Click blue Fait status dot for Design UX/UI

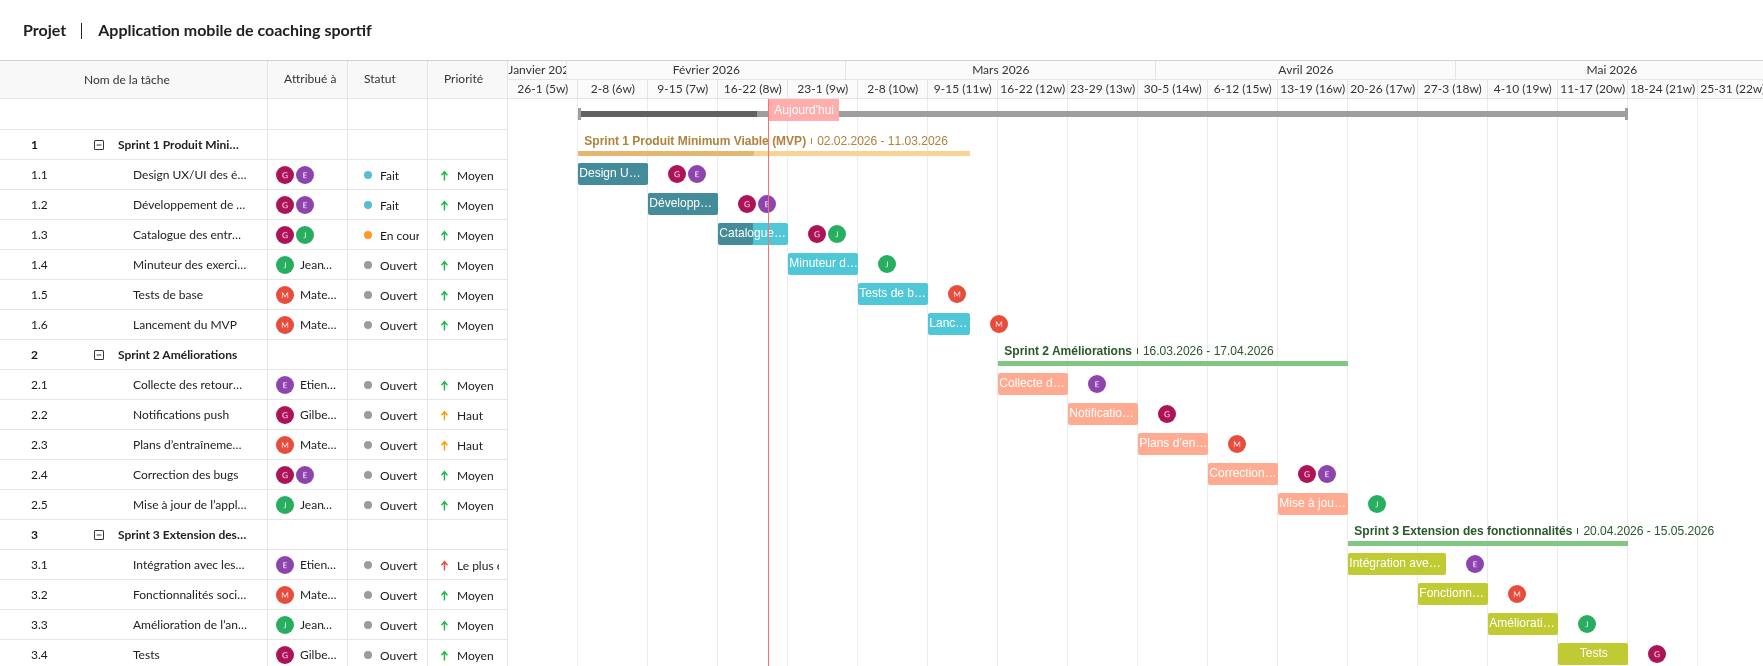(x=368, y=176)
